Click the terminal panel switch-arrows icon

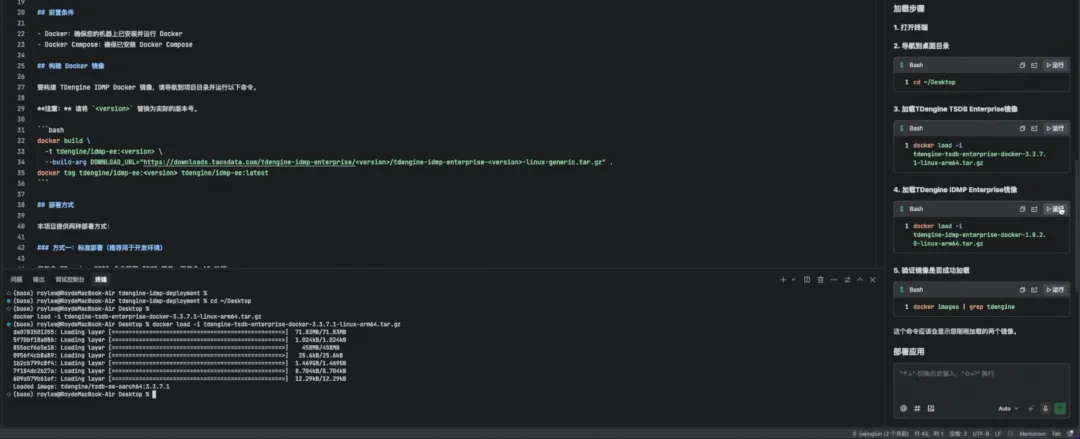tap(847, 280)
